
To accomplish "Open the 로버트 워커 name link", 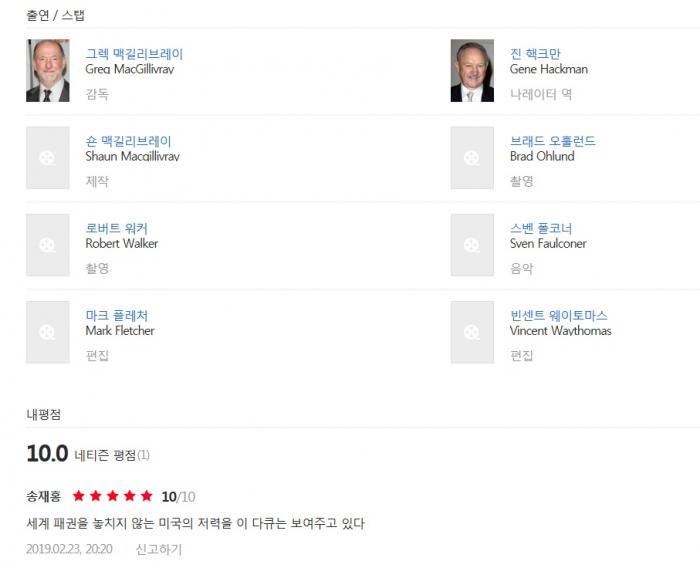I will coord(116,228).
